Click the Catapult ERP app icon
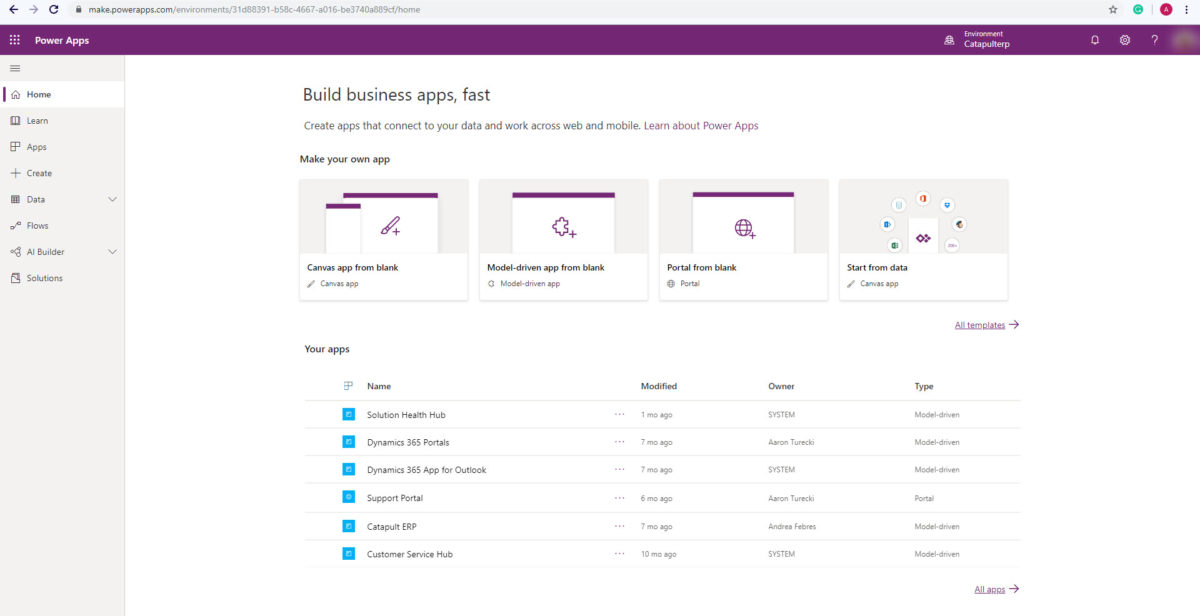This screenshot has height=616, width=1200. pos(349,526)
